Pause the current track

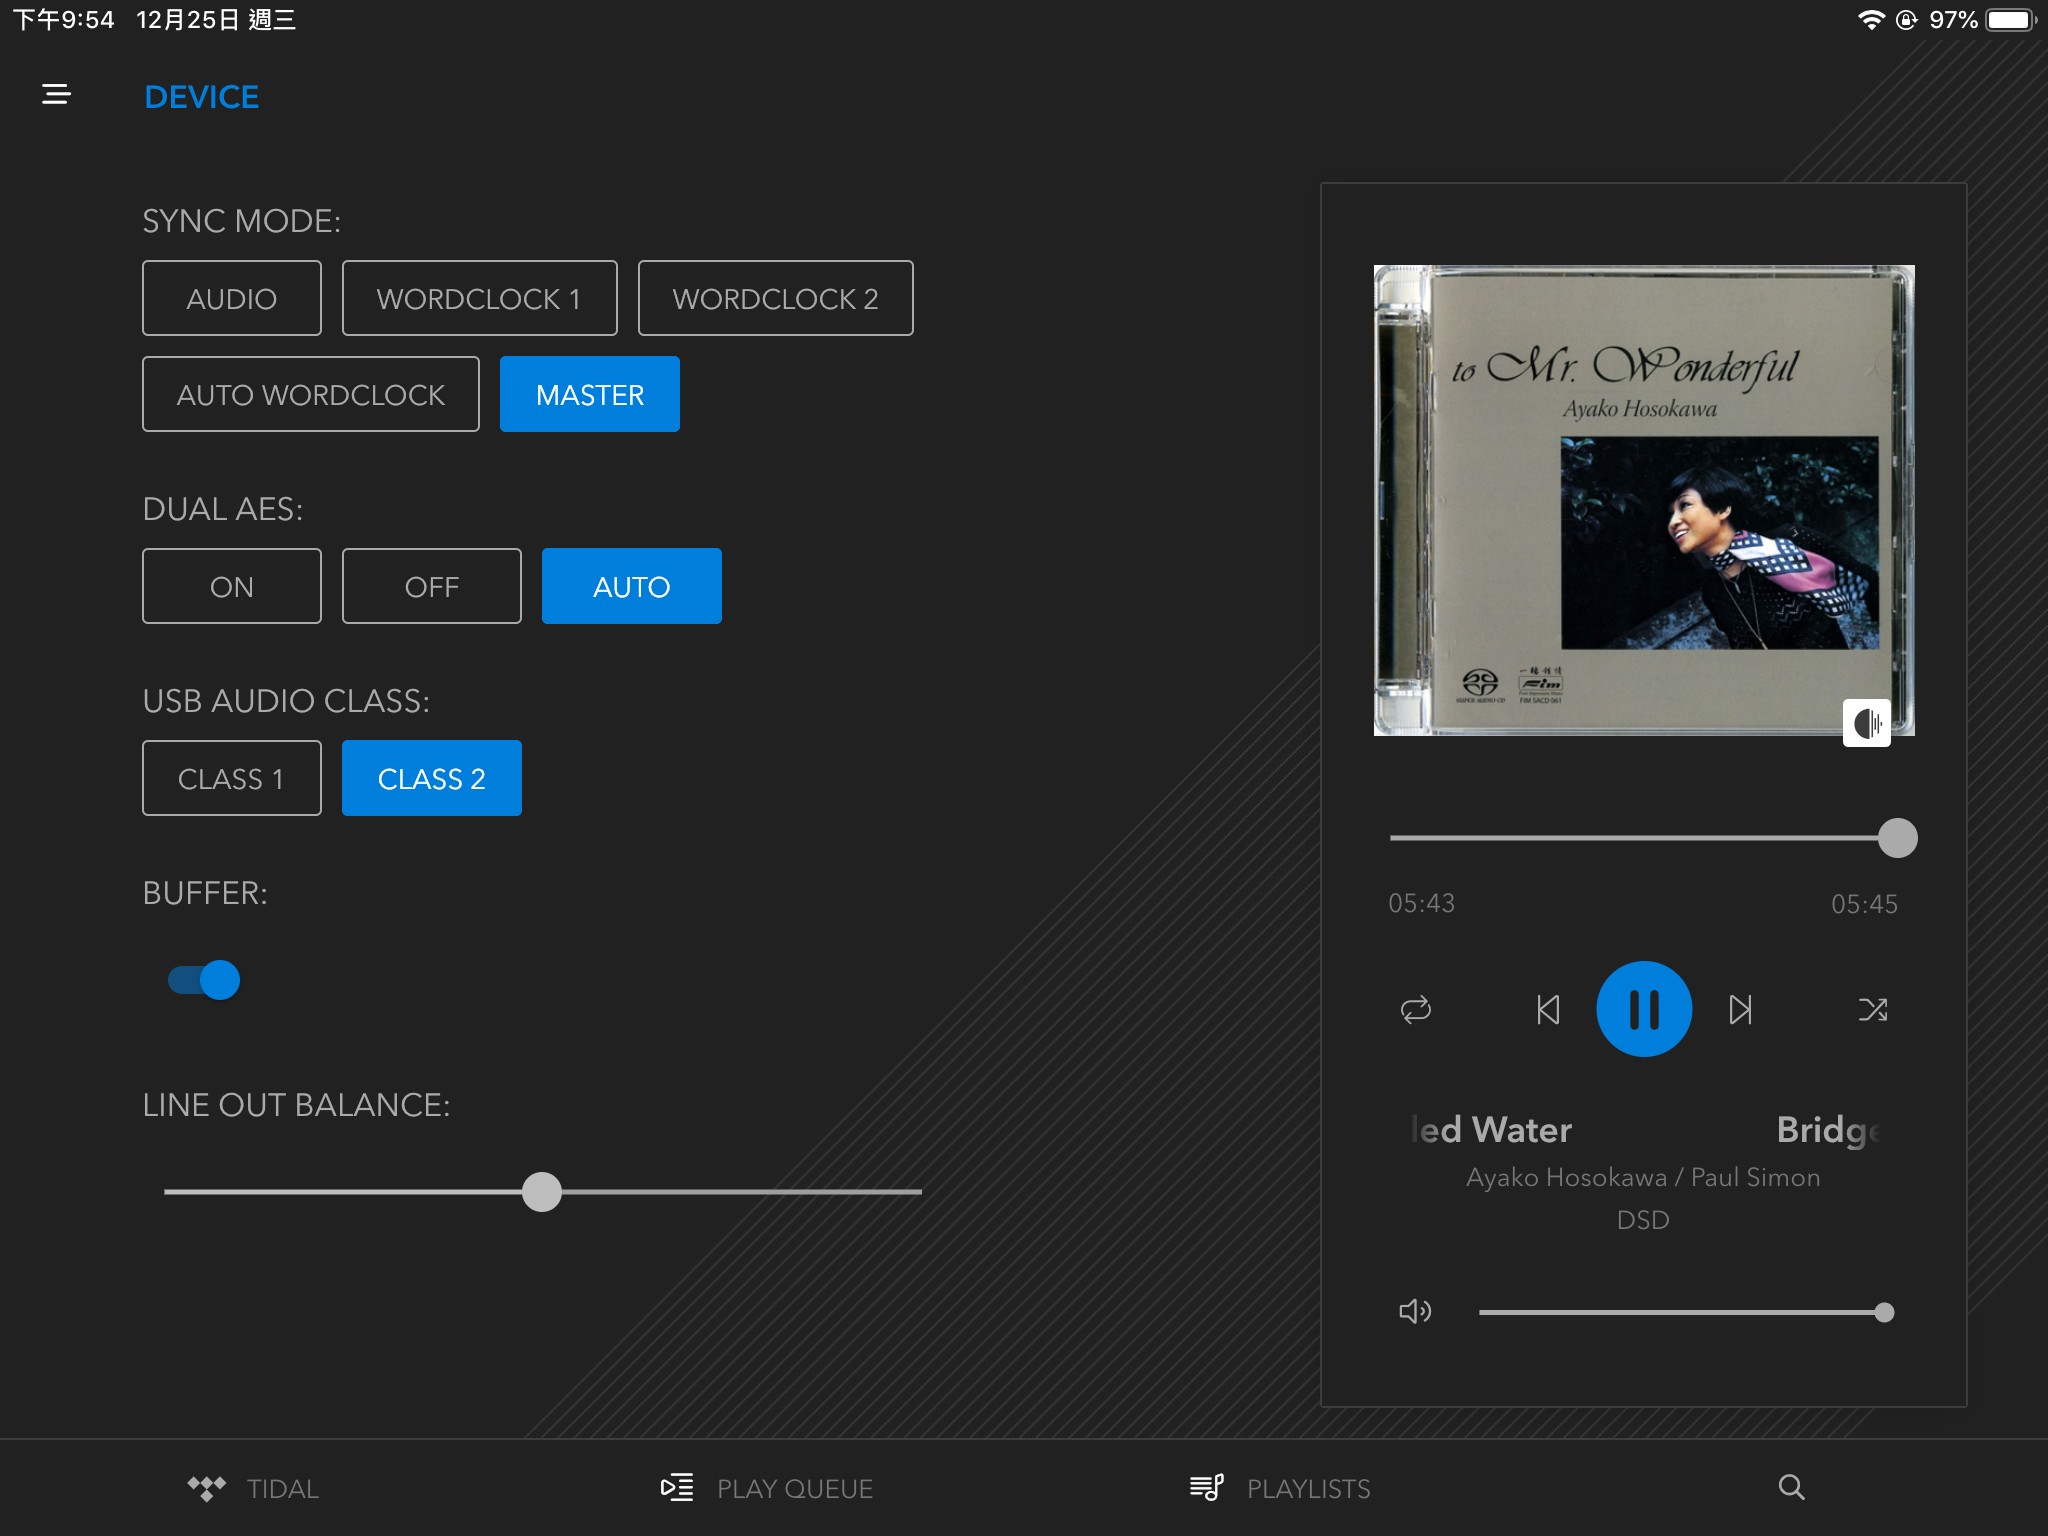pos(1644,1009)
